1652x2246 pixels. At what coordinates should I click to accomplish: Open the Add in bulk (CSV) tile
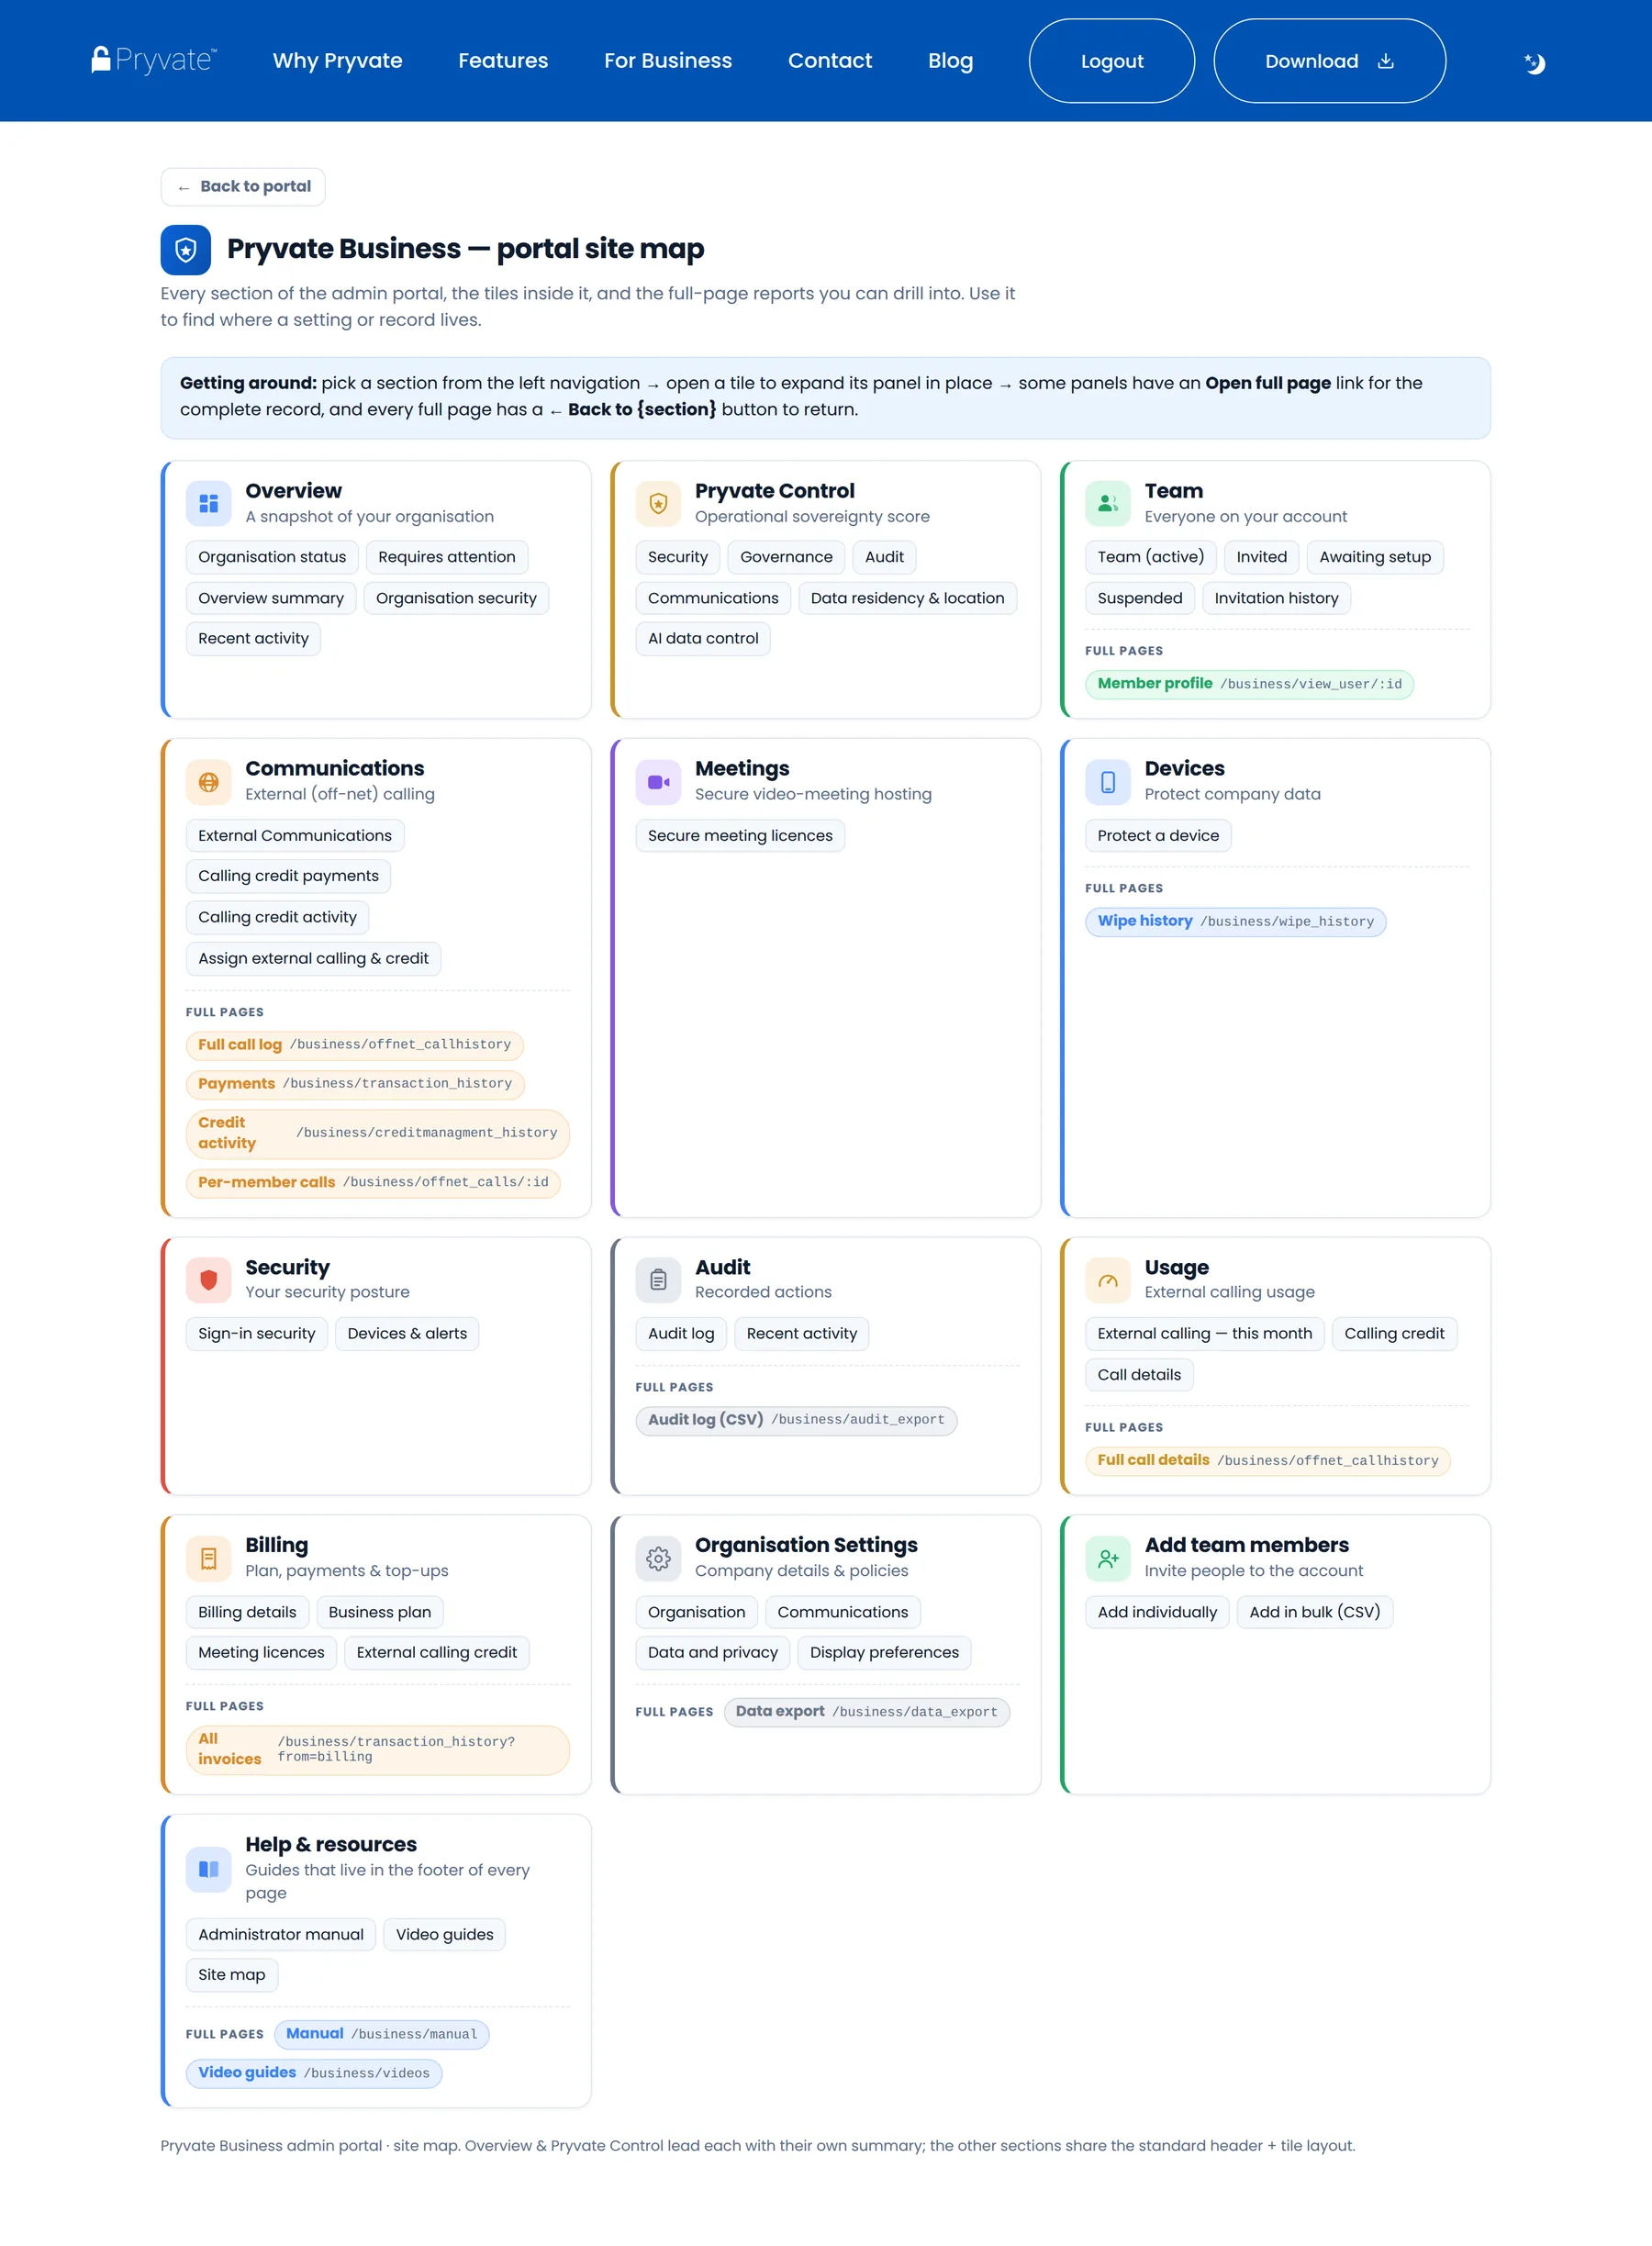coord(1314,1612)
